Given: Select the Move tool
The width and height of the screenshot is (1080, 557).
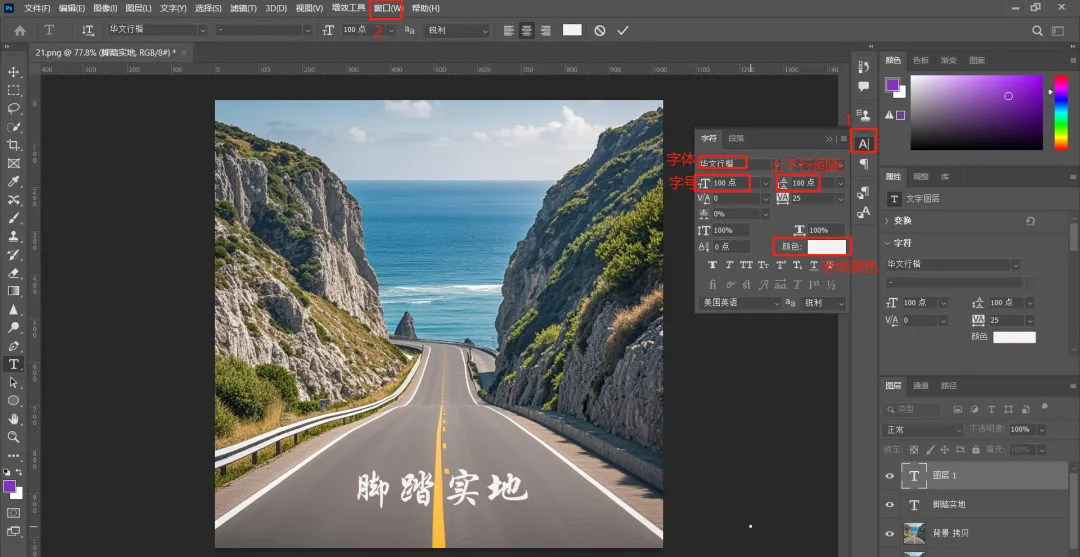Looking at the screenshot, I should pyautogui.click(x=13, y=72).
